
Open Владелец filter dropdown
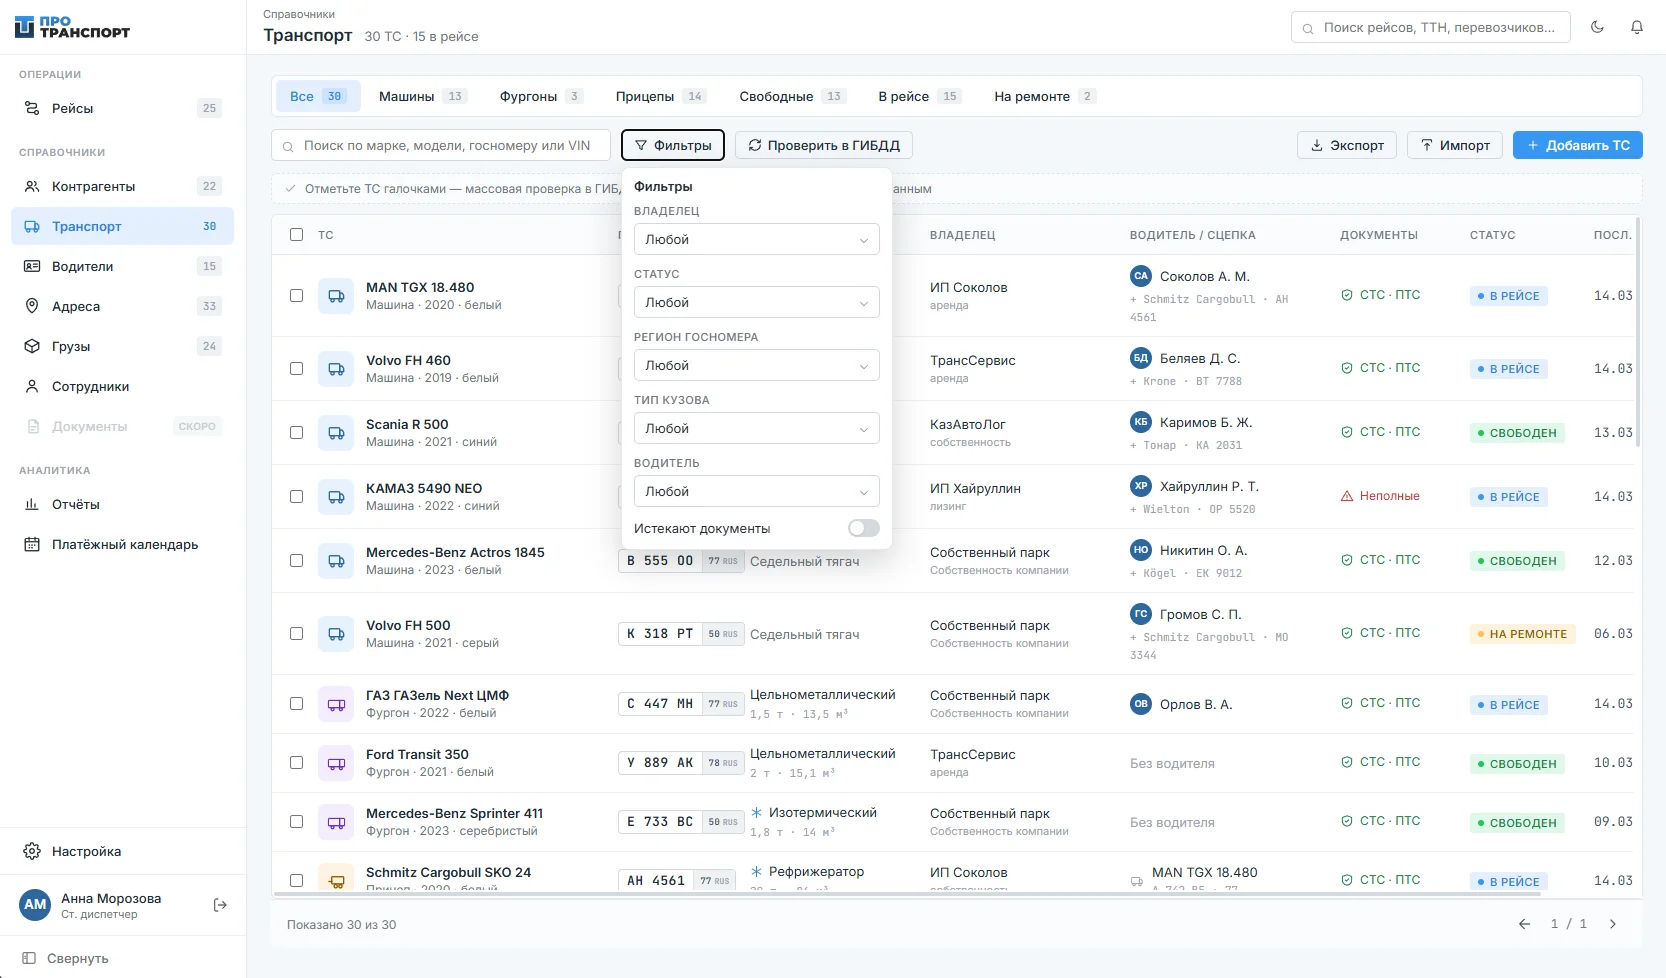click(x=757, y=239)
